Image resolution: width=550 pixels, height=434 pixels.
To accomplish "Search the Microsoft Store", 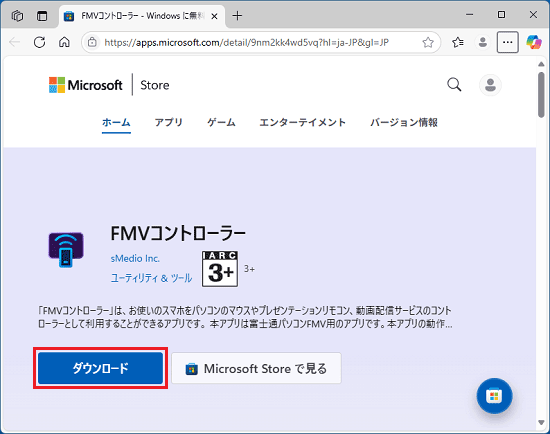I will pyautogui.click(x=454, y=85).
